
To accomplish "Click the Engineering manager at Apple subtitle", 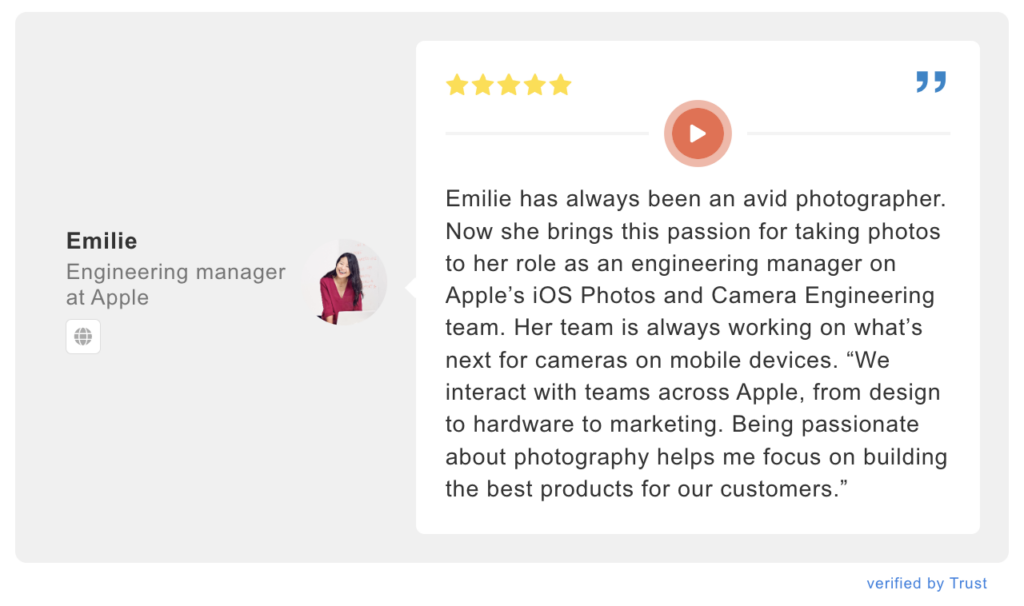I will coord(176,284).
